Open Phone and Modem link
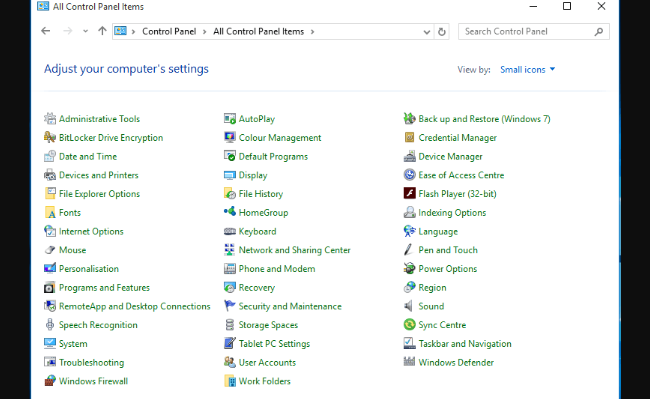The height and width of the screenshot is (399, 650). [x=276, y=268]
